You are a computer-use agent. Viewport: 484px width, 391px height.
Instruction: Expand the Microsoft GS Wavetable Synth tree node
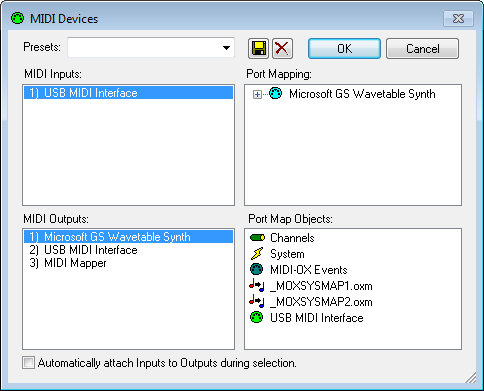[257, 95]
